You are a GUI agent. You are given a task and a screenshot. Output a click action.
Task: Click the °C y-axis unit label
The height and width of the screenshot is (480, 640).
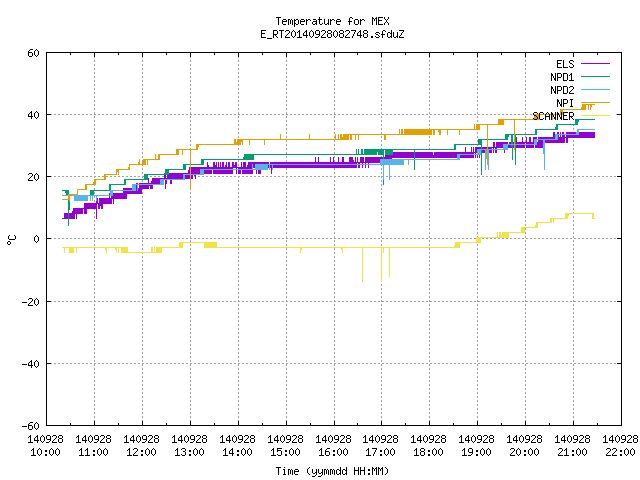11,240
